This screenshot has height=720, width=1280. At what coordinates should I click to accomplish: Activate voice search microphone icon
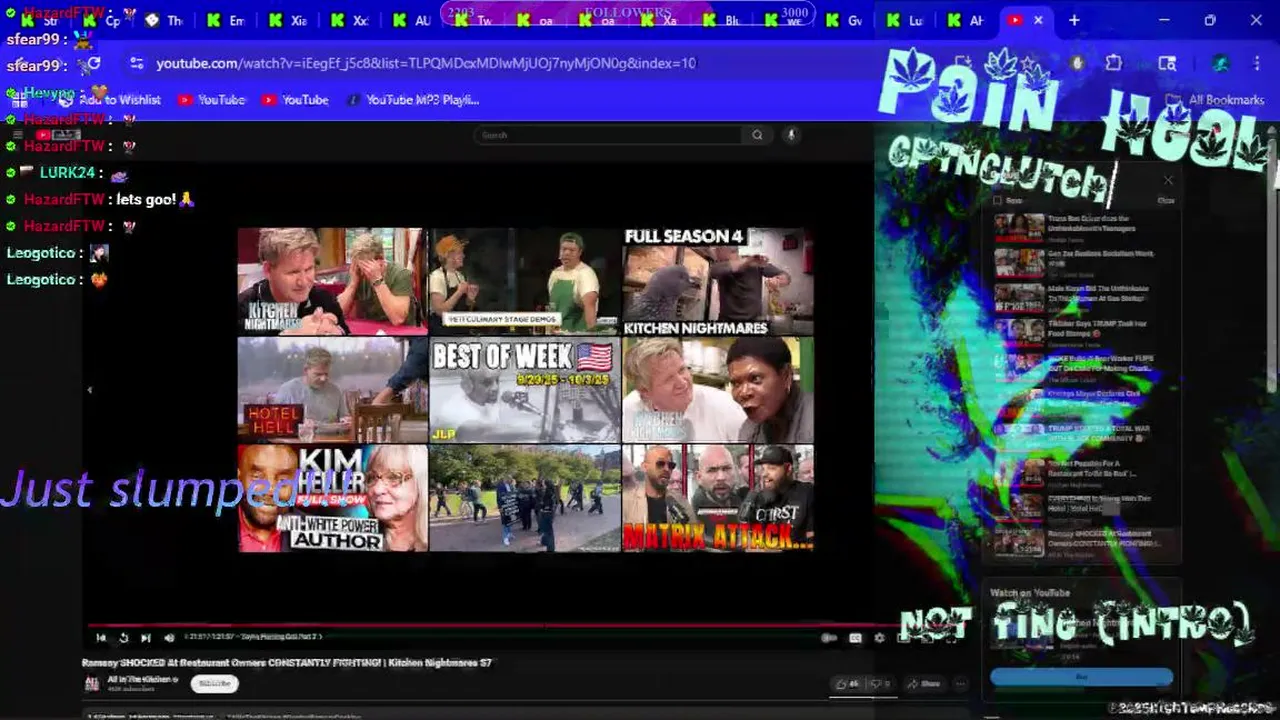[790, 135]
